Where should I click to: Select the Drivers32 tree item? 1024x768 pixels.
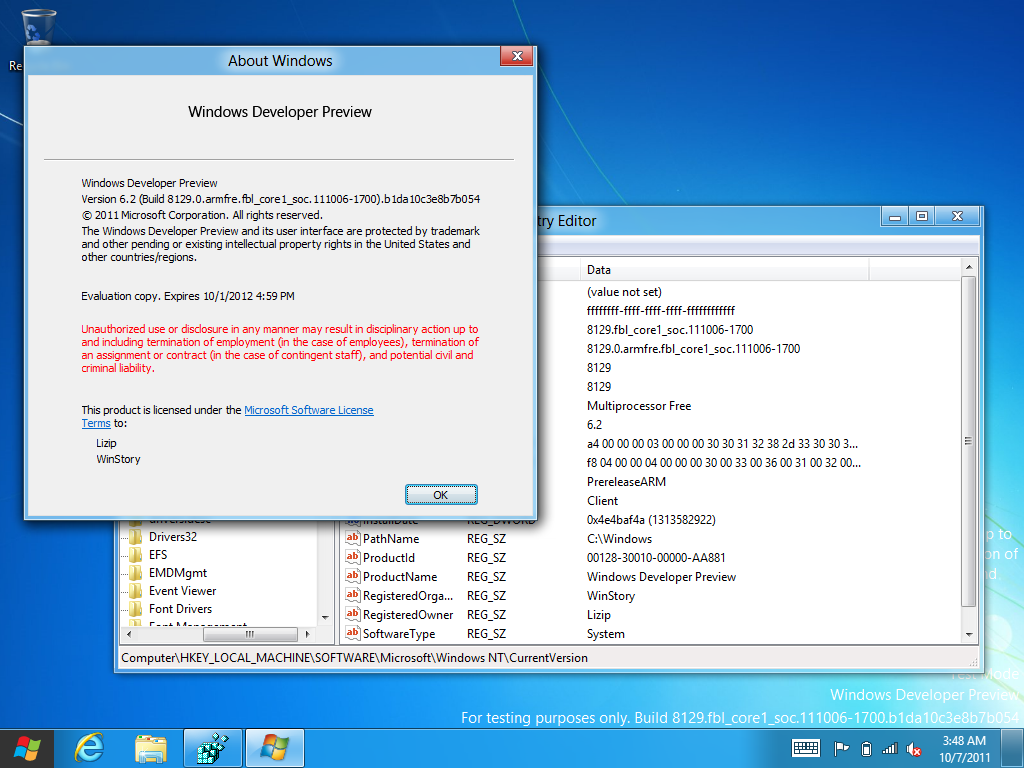tap(172, 537)
